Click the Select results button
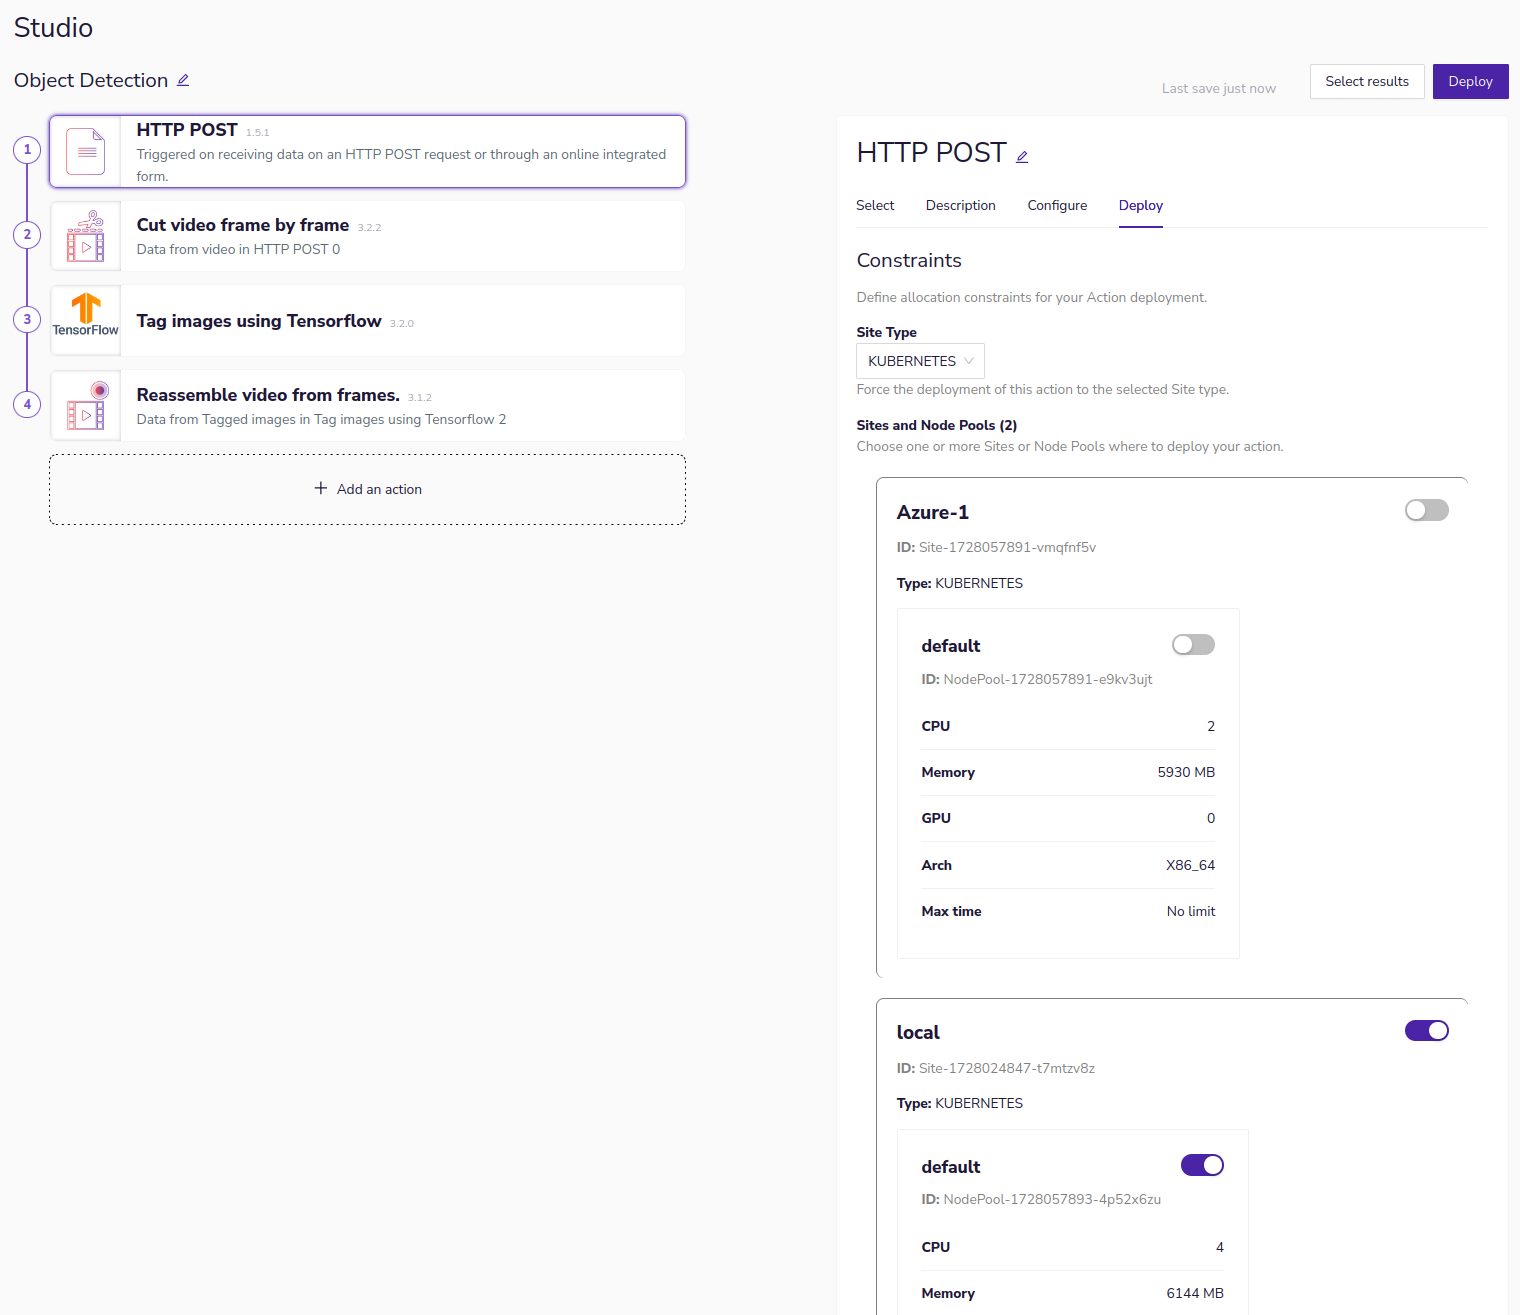This screenshot has width=1520, height=1315. tap(1366, 82)
